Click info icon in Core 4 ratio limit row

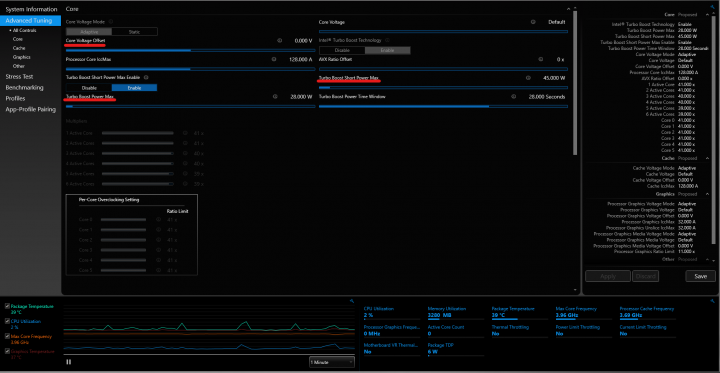point(158,260)
